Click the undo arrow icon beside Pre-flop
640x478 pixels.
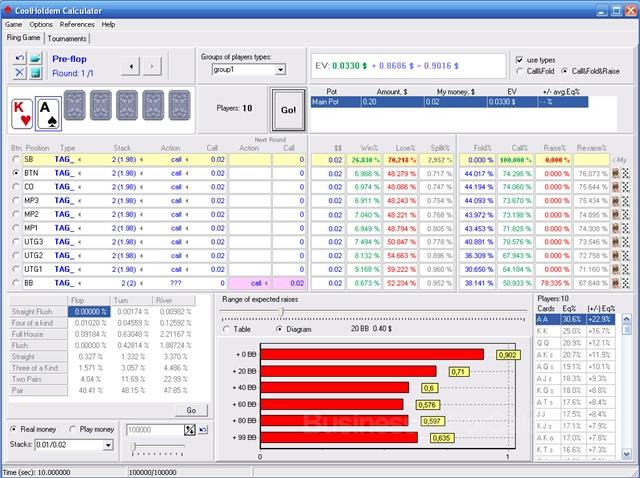point(20,59)
